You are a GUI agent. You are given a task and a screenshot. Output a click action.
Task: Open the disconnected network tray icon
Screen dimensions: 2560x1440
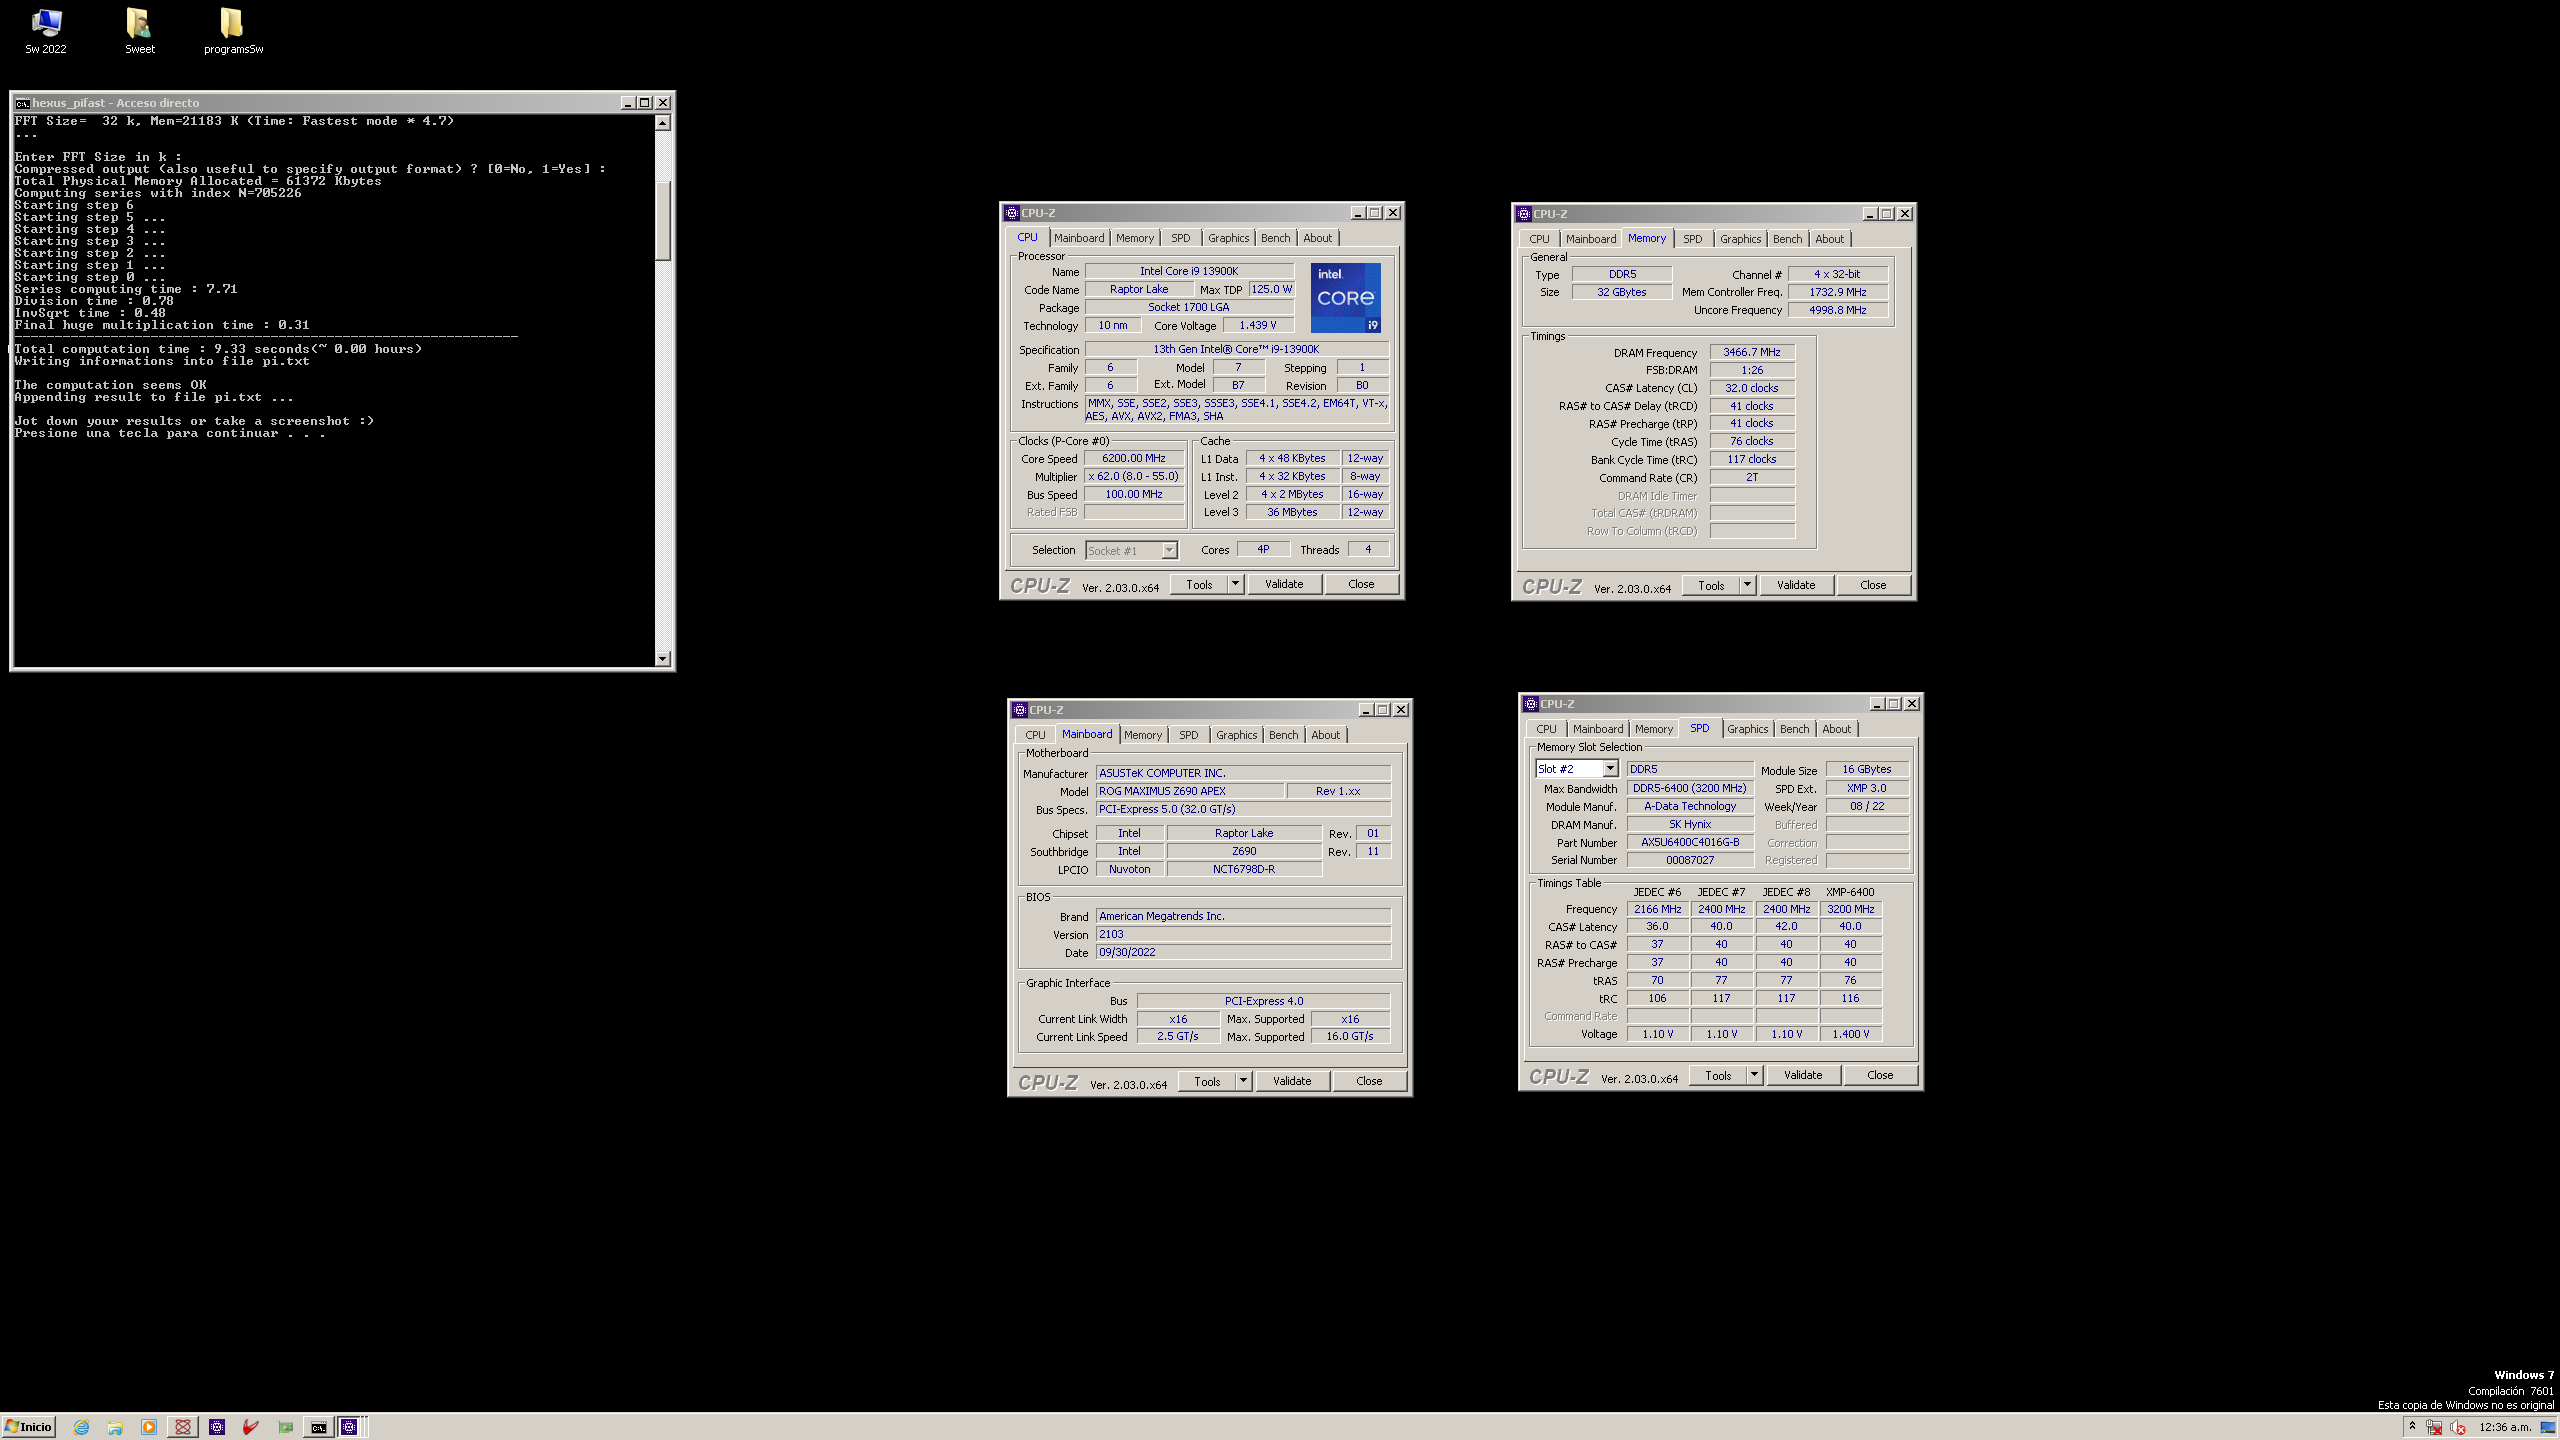pyautogui.click(x=2434, y=1427)
